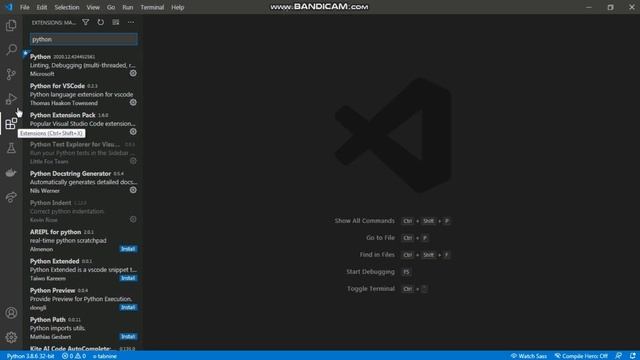Screen dimensions: 640x360
Task: Open the Selection menu
Action: point(67,7)
